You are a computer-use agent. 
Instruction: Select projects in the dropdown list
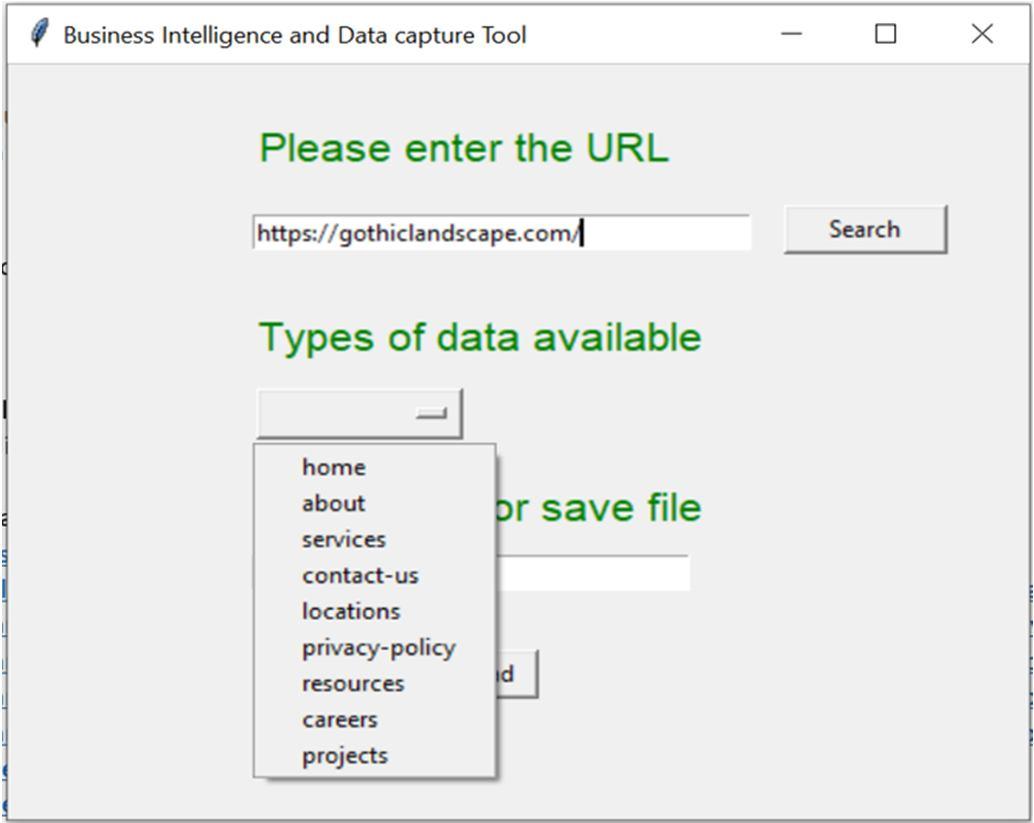tap(344, 755)
